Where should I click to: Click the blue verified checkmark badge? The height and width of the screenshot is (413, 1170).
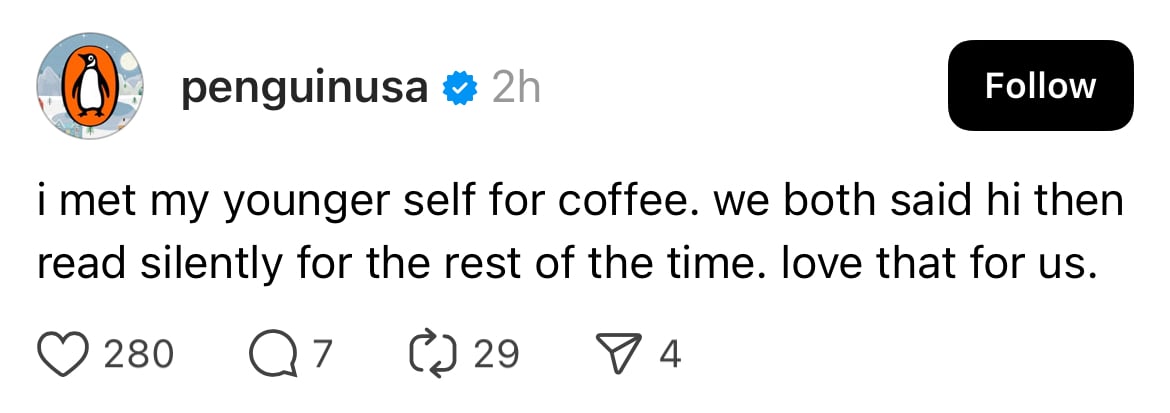coord(459,90)
